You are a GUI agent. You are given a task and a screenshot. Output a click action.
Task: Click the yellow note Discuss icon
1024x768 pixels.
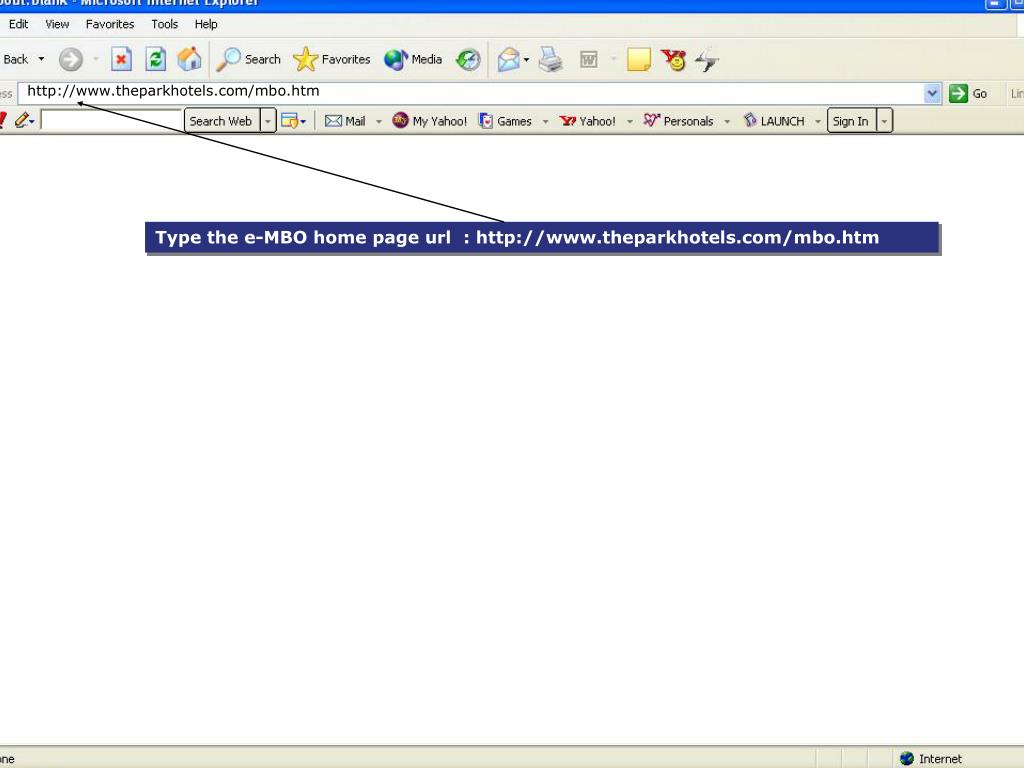point(639,59)
